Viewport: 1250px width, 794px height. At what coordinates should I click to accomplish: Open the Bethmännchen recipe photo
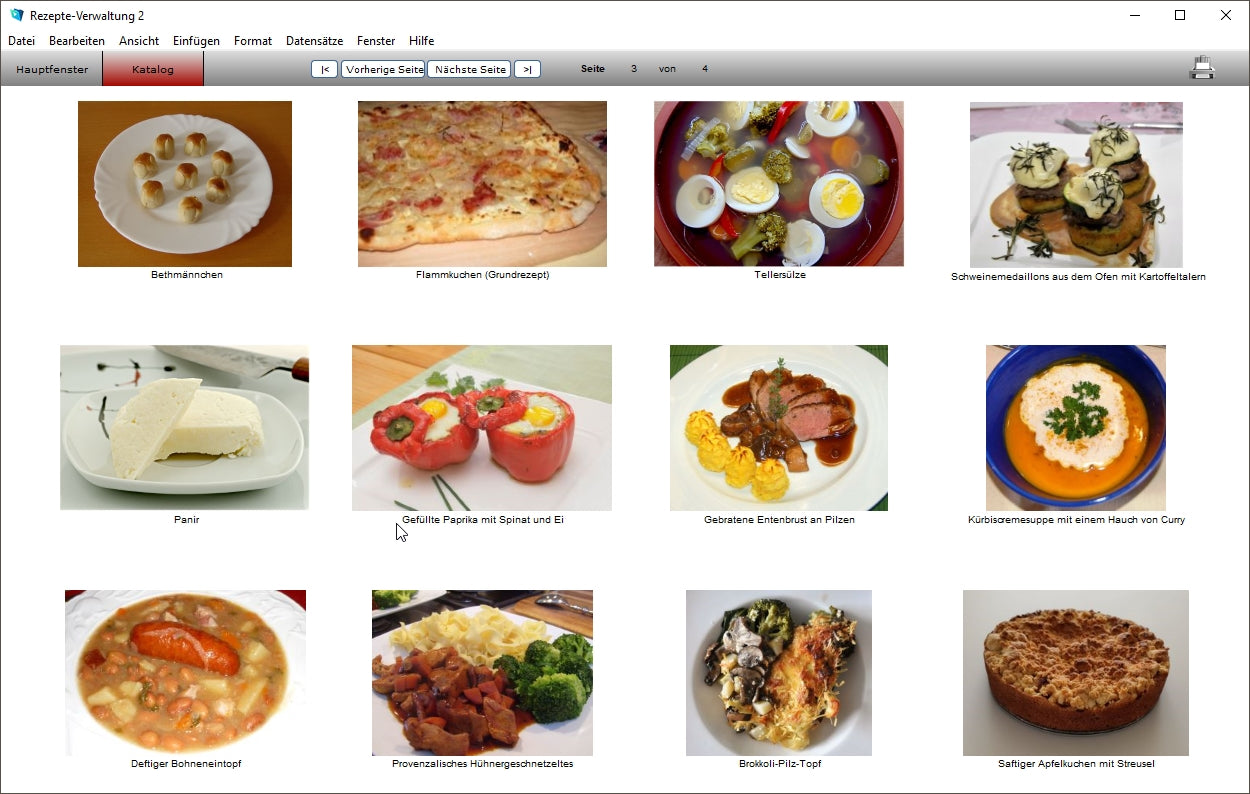click(x=185, y=184)
